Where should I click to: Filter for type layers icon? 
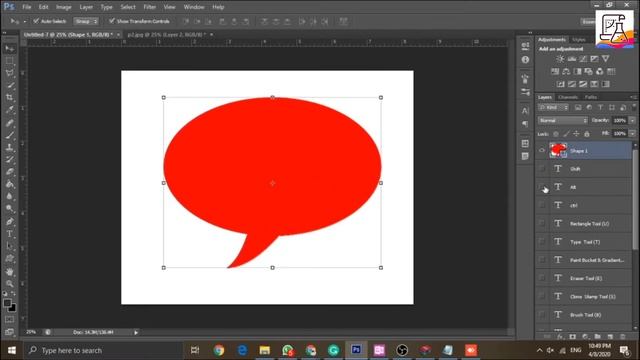pos(600,107)
